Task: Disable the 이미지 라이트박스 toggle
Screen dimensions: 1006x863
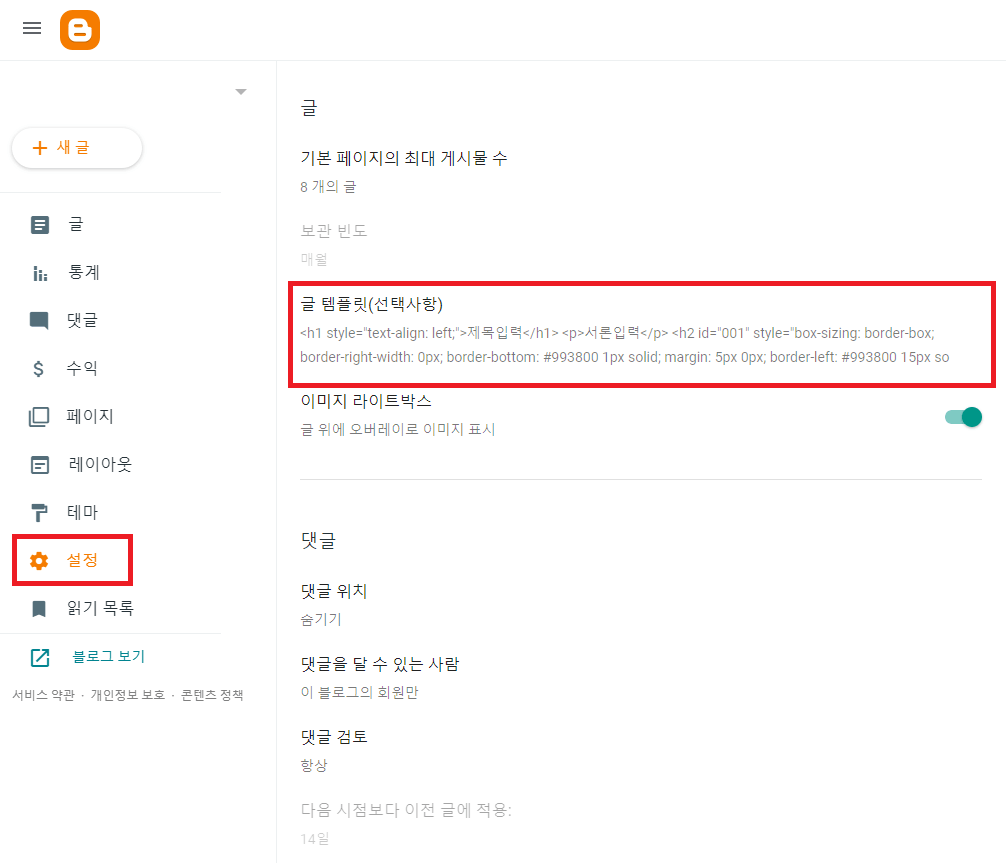Action: 961,417
